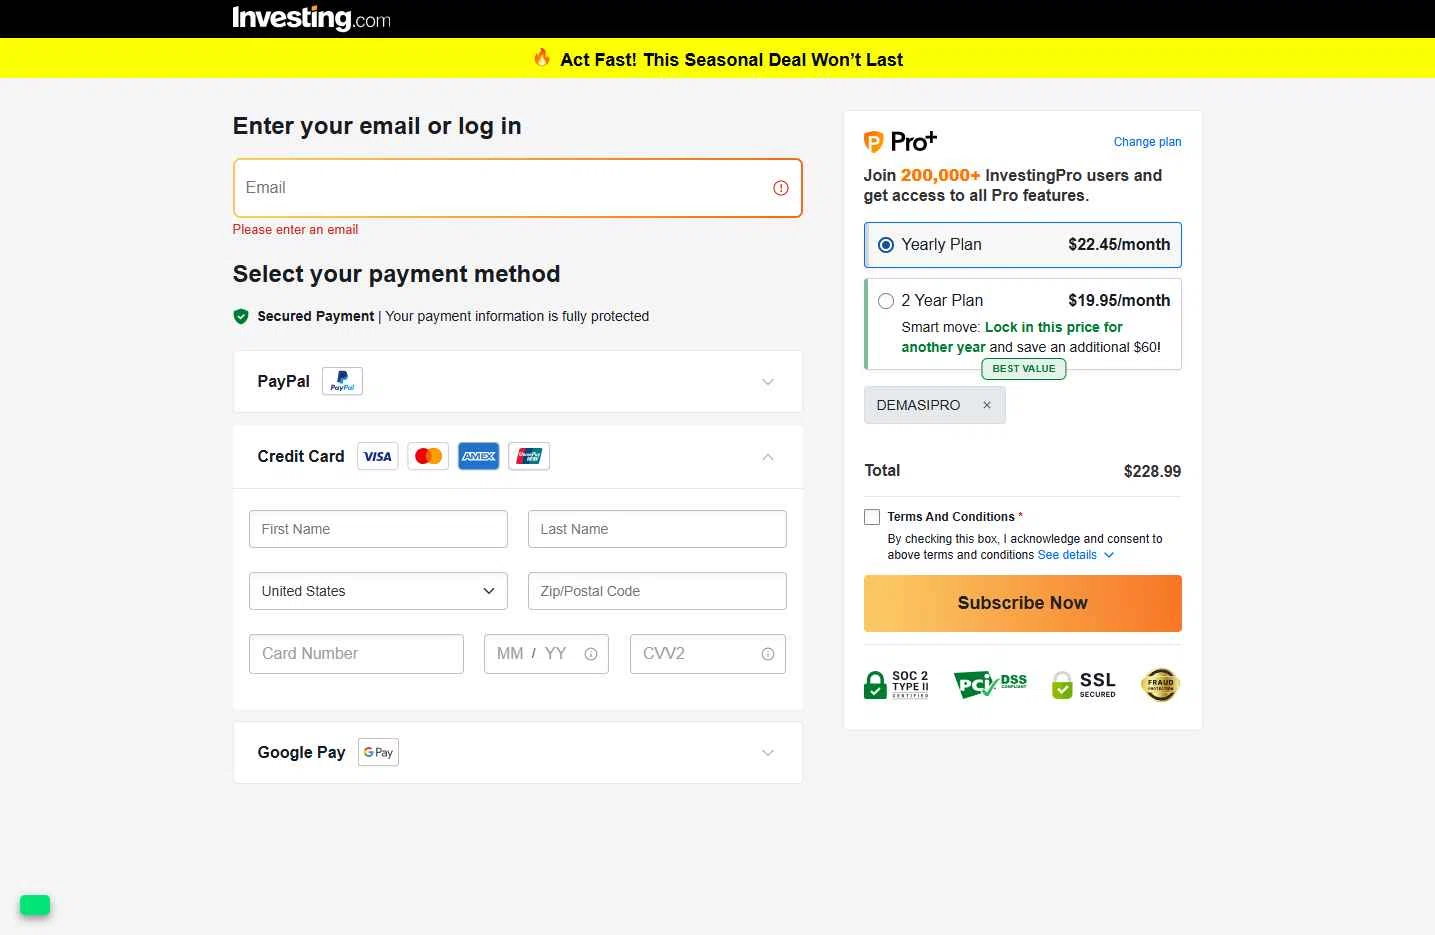Click the info icon in expiry date field

tap(591, 654)
